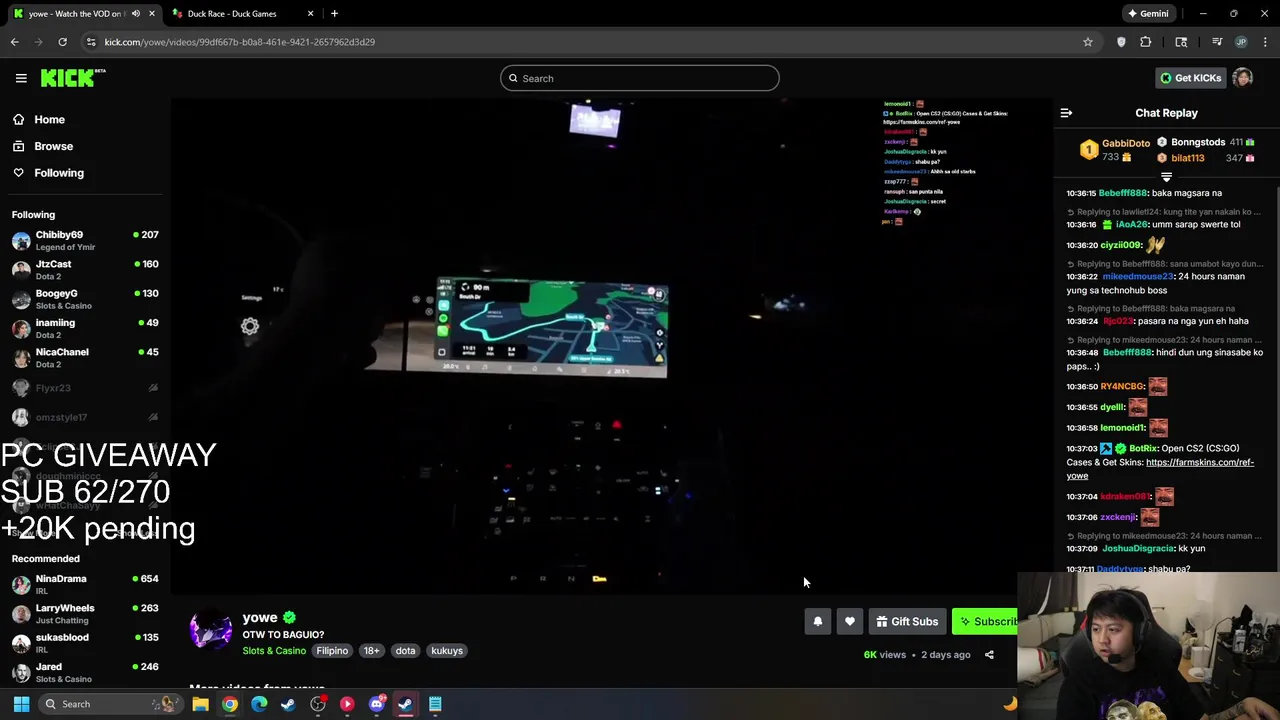The image size is (1280, 720).
Task: Open Discord from the taskbar
Action: [376, 704]
